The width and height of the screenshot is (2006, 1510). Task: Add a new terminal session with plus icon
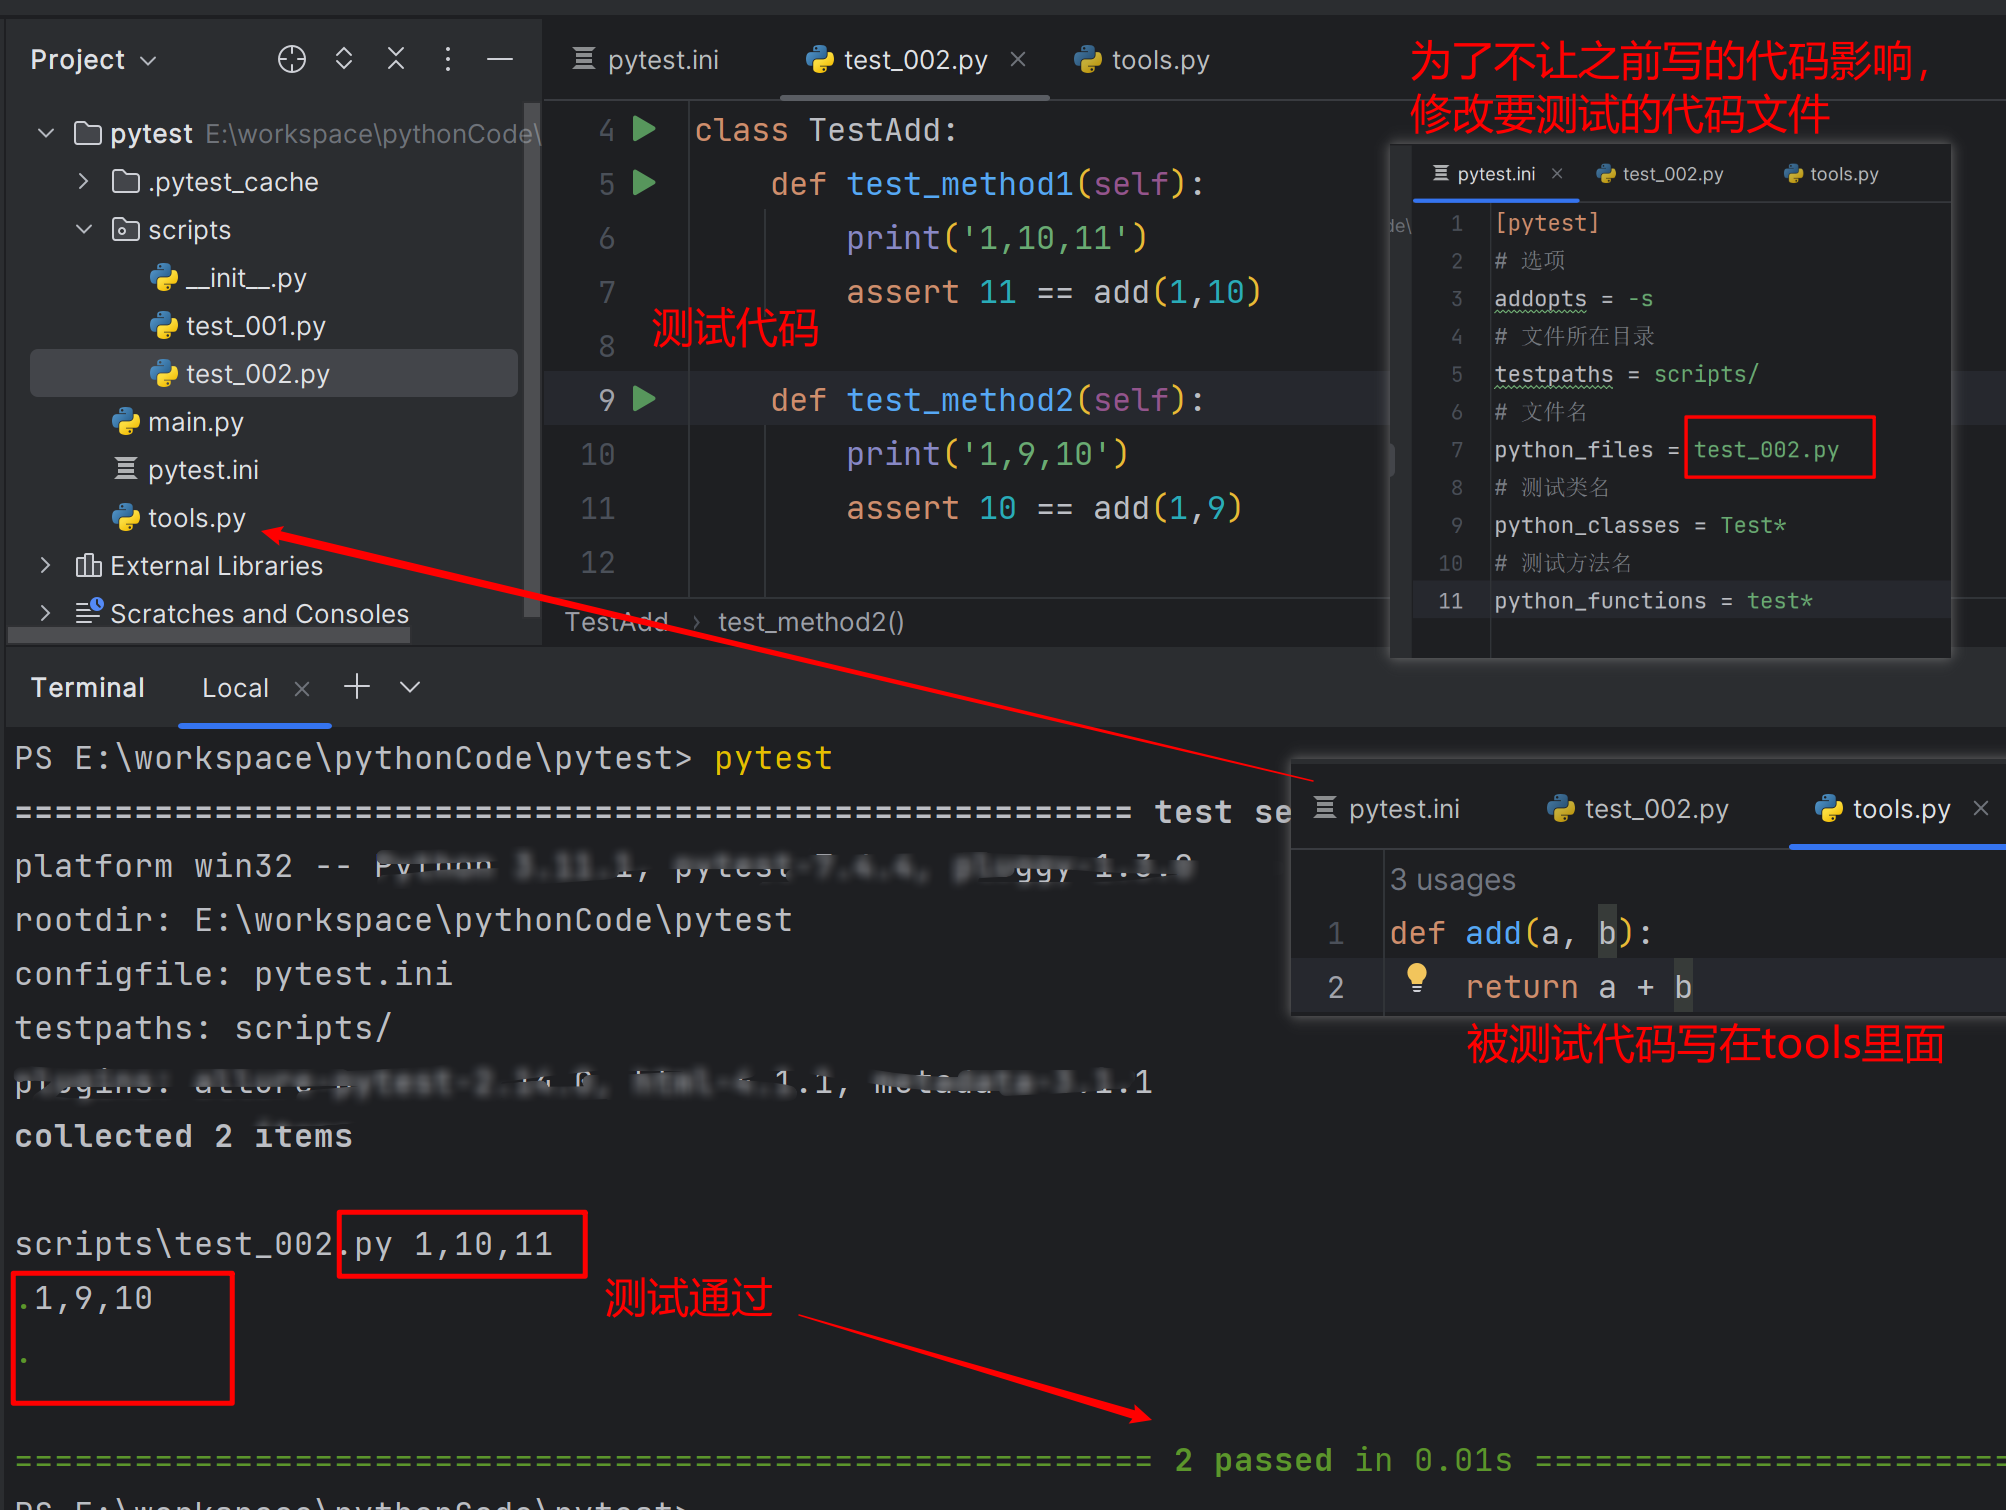coord(356,687)
